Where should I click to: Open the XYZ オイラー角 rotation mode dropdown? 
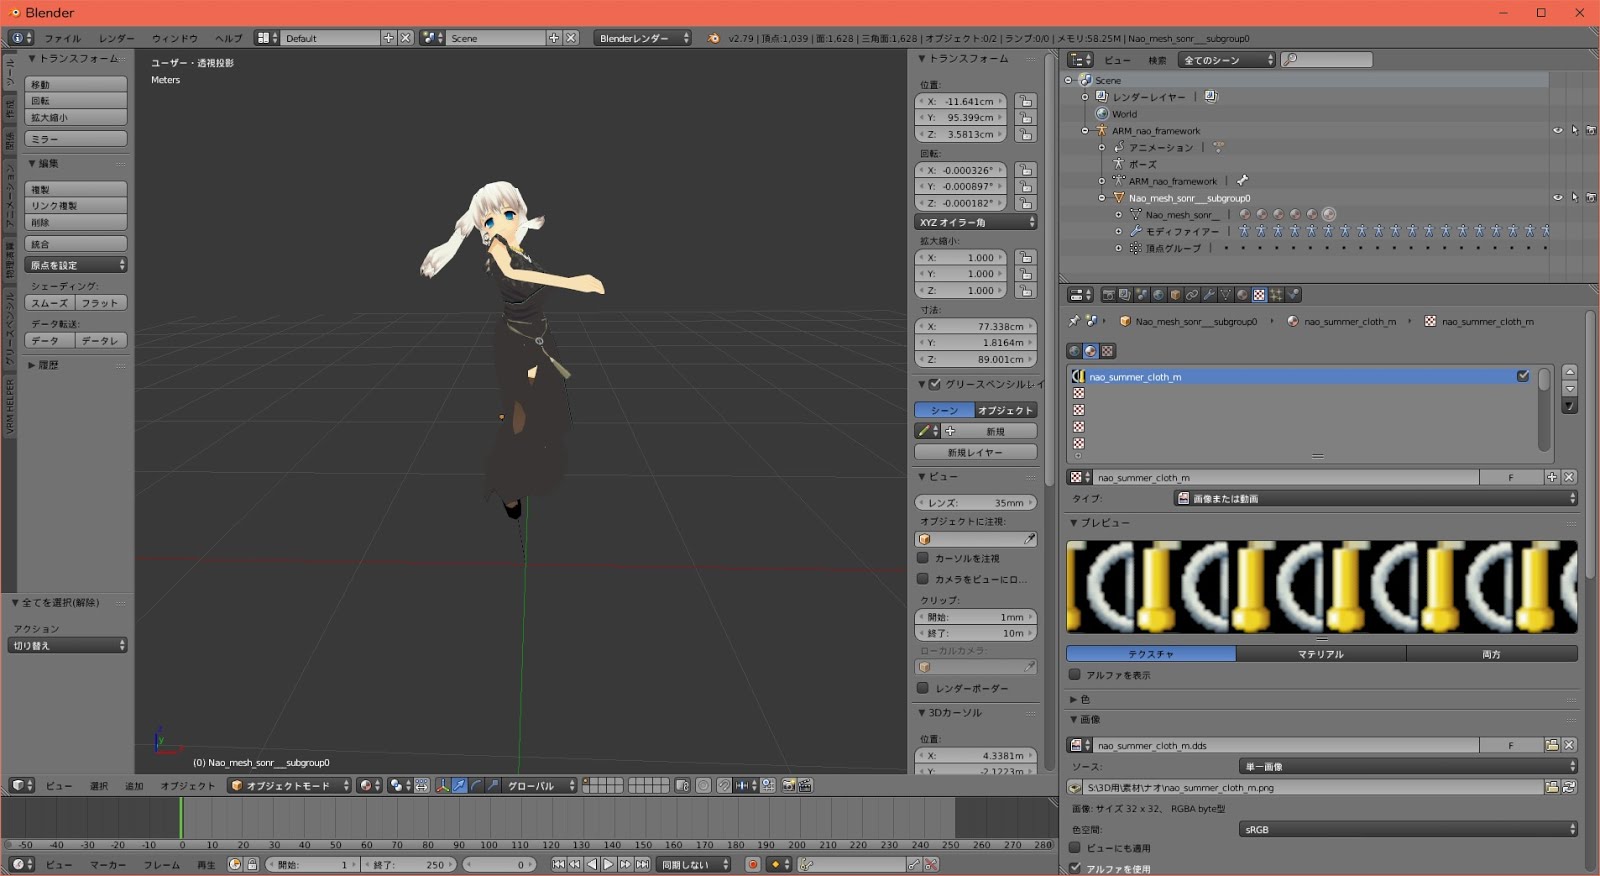point(976,222)
